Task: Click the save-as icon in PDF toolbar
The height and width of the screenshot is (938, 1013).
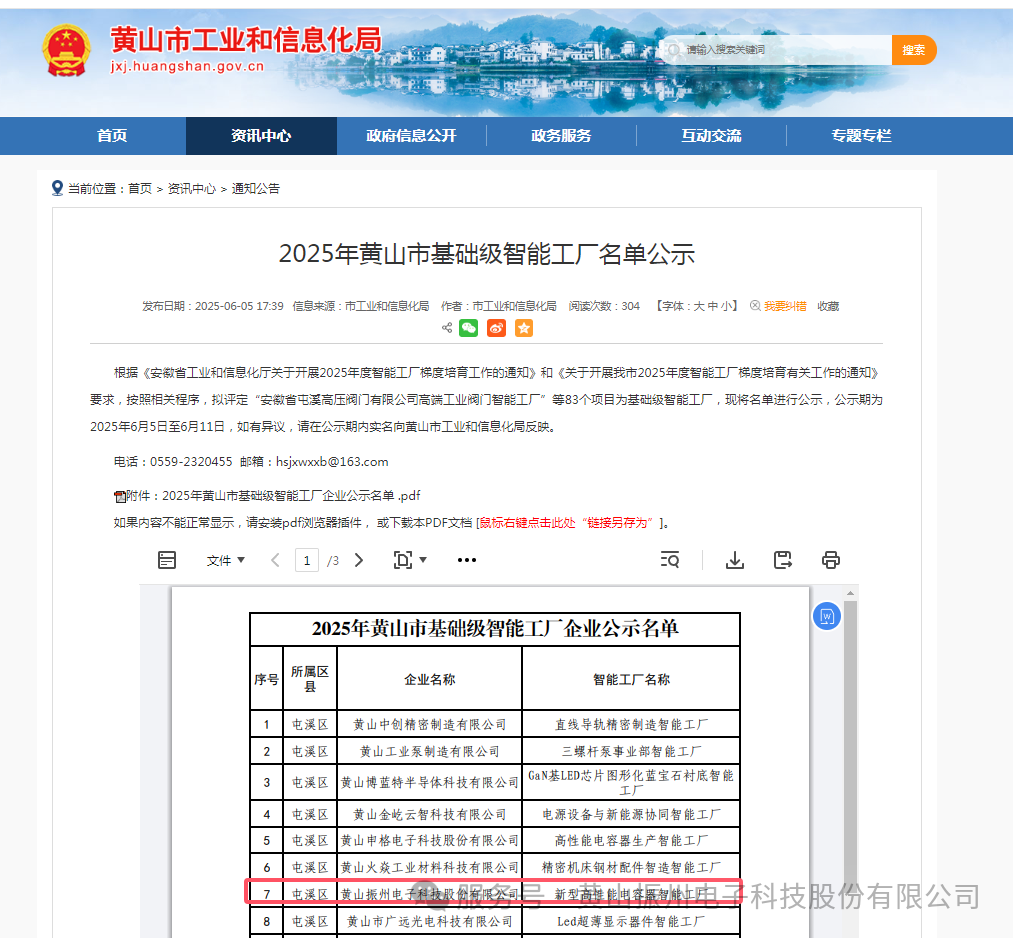Action: pyautogui.click(x=782, y=560)
